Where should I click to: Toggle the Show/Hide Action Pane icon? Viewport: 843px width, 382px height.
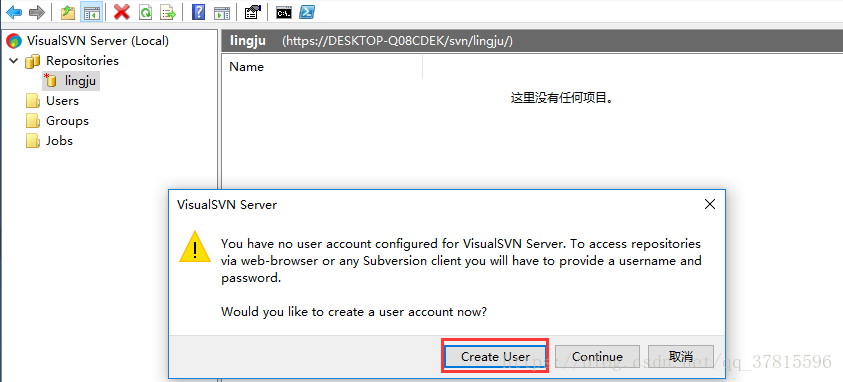(x=222, y=12)
